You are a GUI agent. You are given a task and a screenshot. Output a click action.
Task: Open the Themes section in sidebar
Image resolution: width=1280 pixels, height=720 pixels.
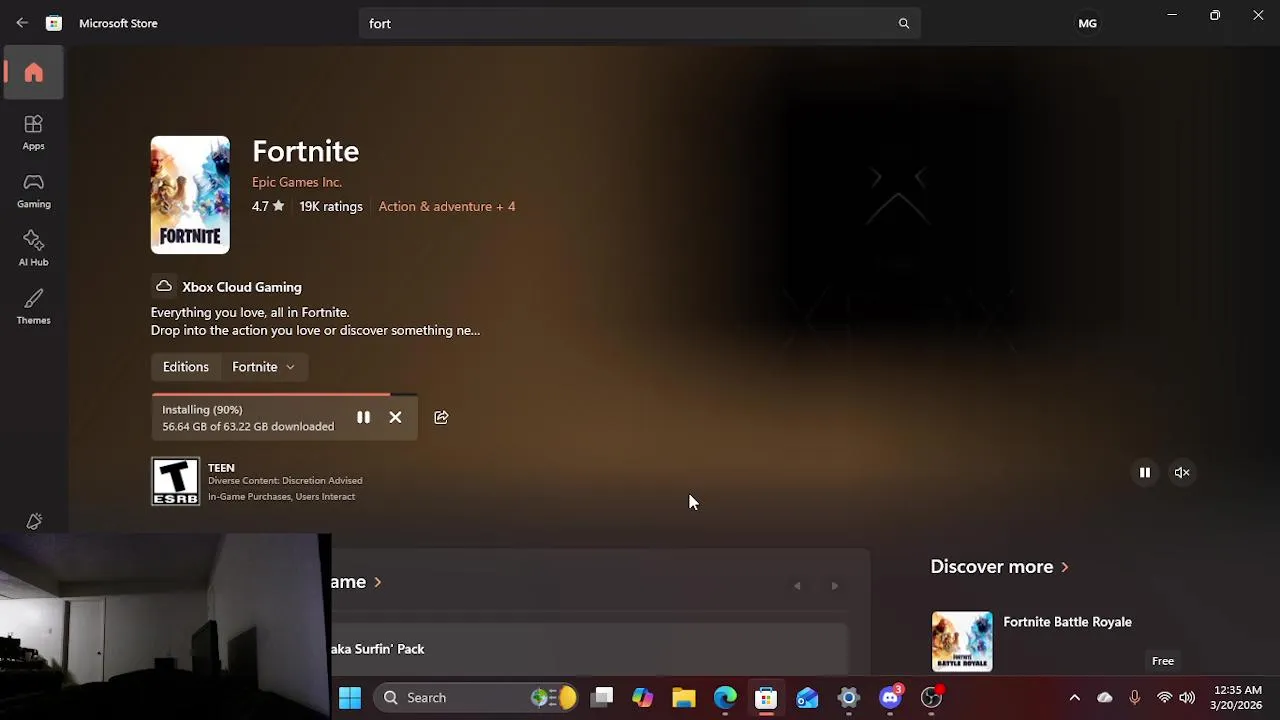coord(34,306)
